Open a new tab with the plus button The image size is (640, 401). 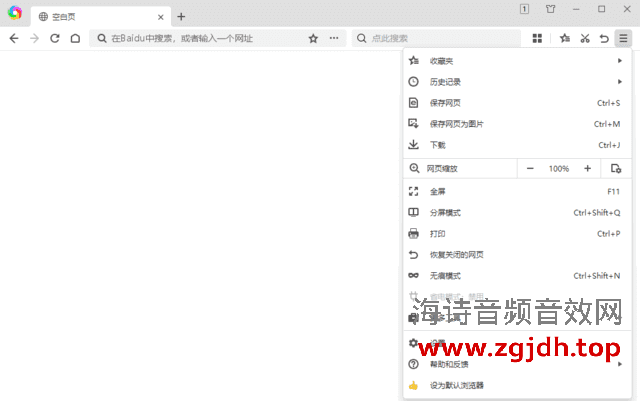pyautogui.click(x=181, y=17)
